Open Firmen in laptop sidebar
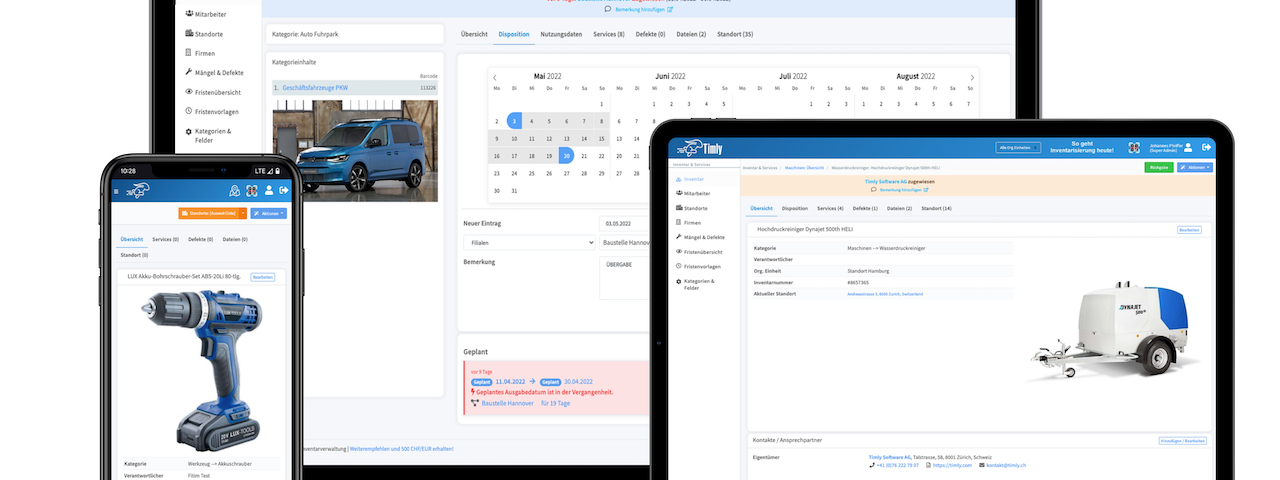 coord(200,53)
